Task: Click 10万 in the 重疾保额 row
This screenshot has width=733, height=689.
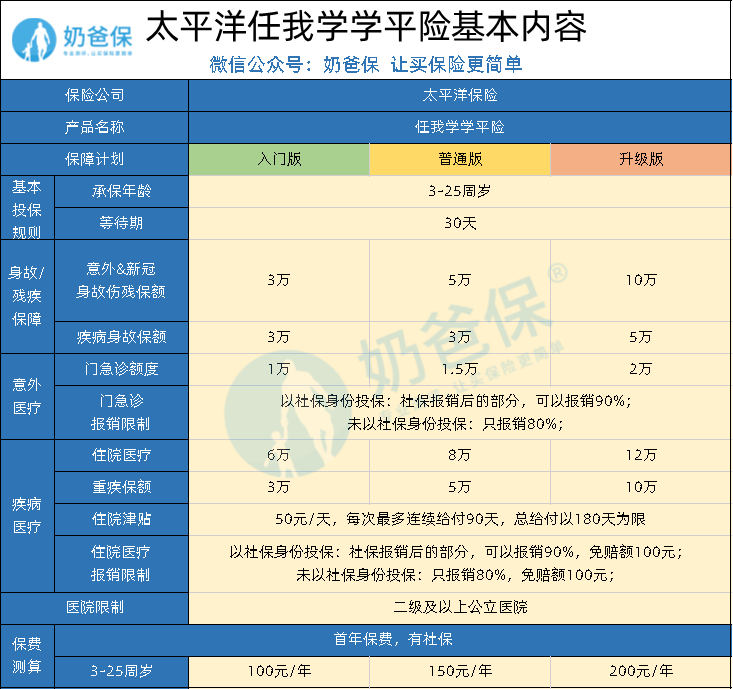Action: click(x=640, y=488)
